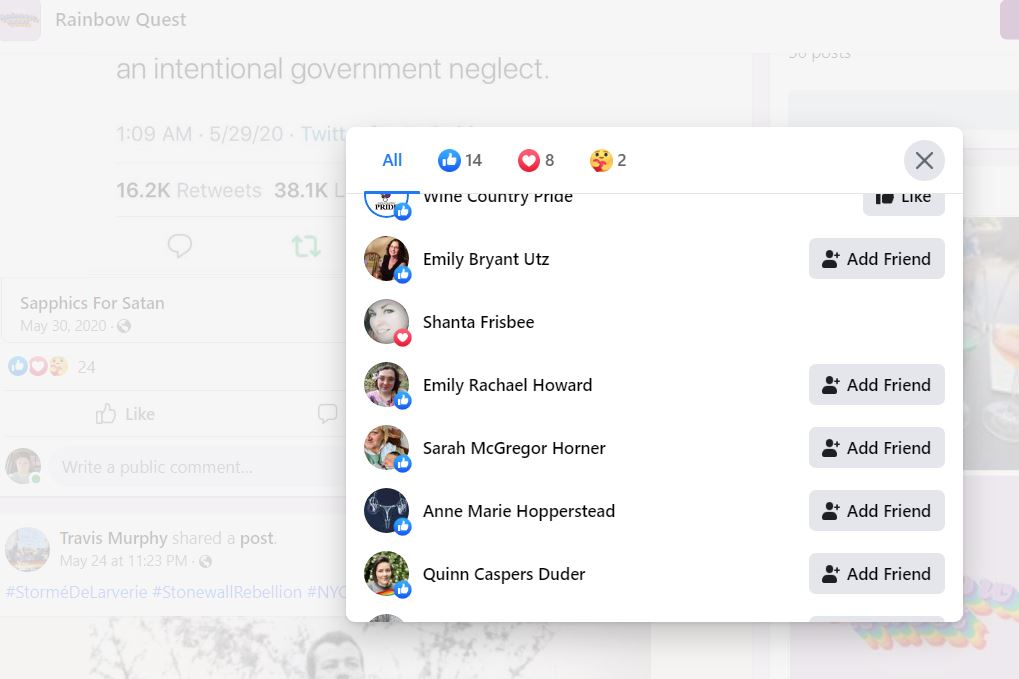Add Anne Marie Hopperstead as friend
Screen dimensions: 1019x679
click(x=876, y=511)
